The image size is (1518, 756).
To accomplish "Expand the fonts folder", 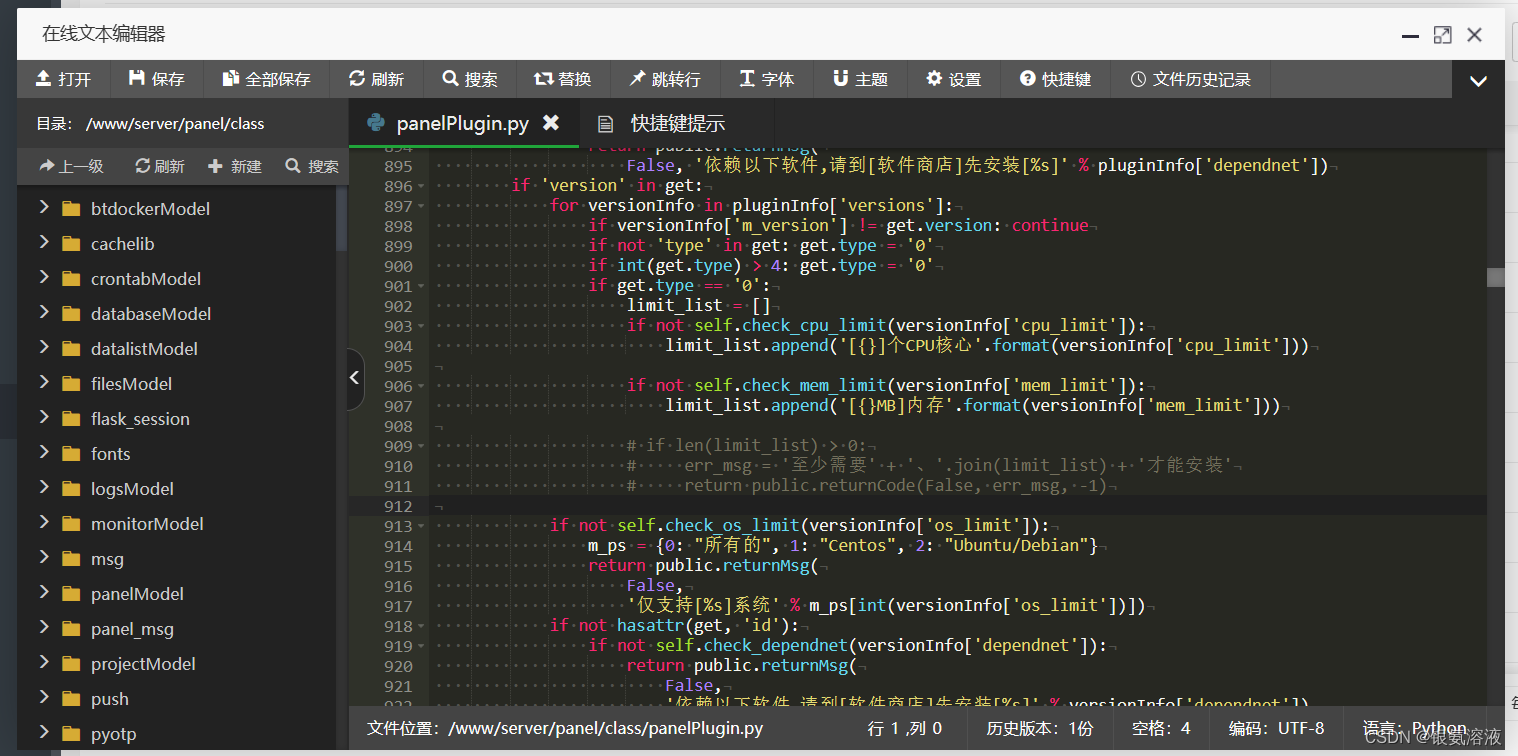I will click(x=44, y=453).
